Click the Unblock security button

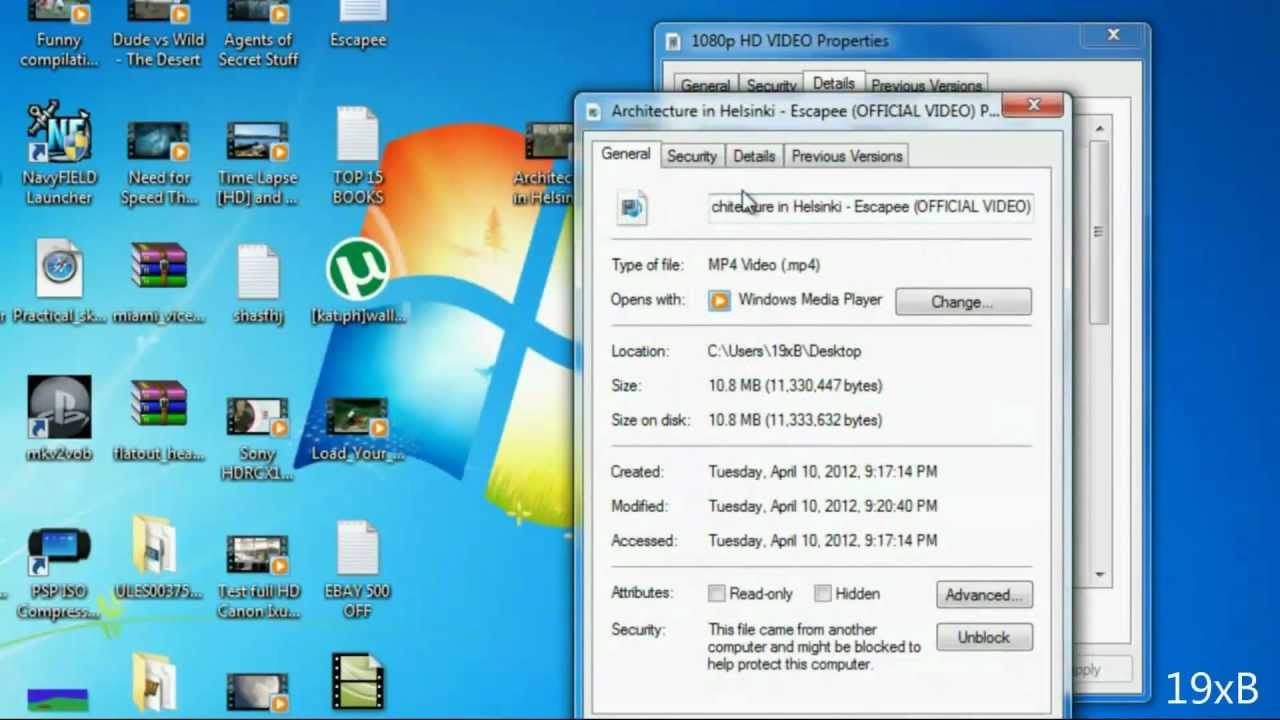(984, 637)
